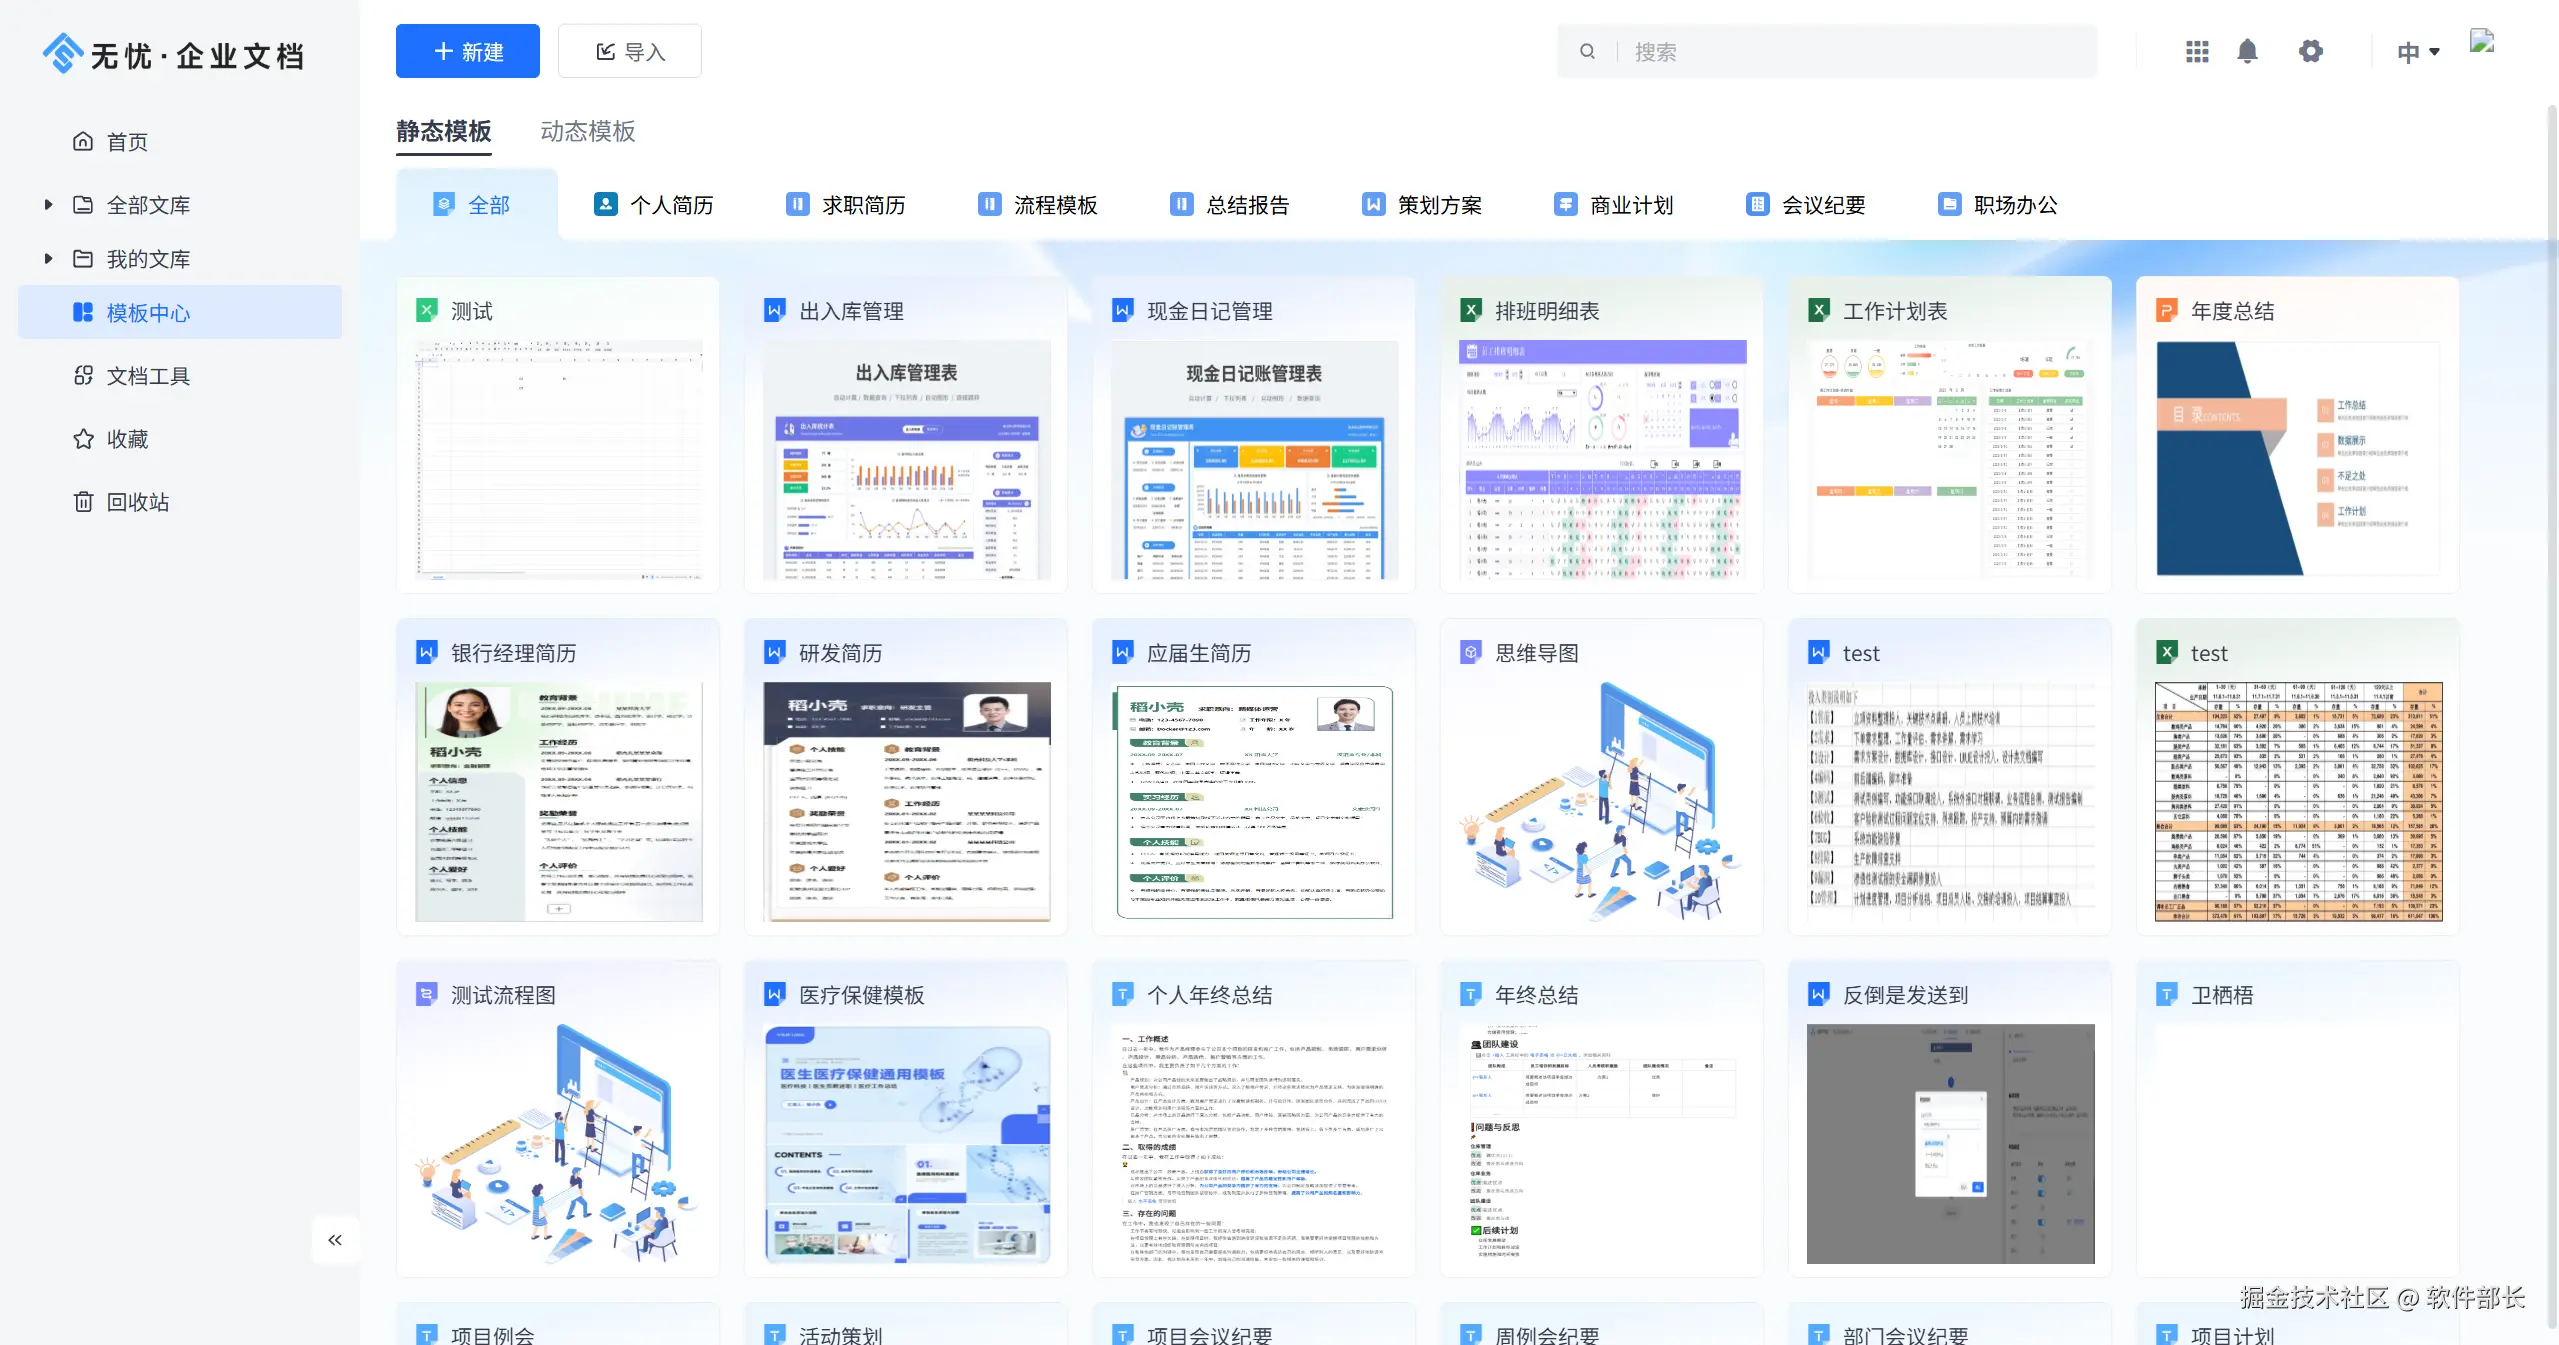Open the 年度总结 template thumbnail
The height and width of the screenshot is (1345, 2559).
(x=2297, y=458)
